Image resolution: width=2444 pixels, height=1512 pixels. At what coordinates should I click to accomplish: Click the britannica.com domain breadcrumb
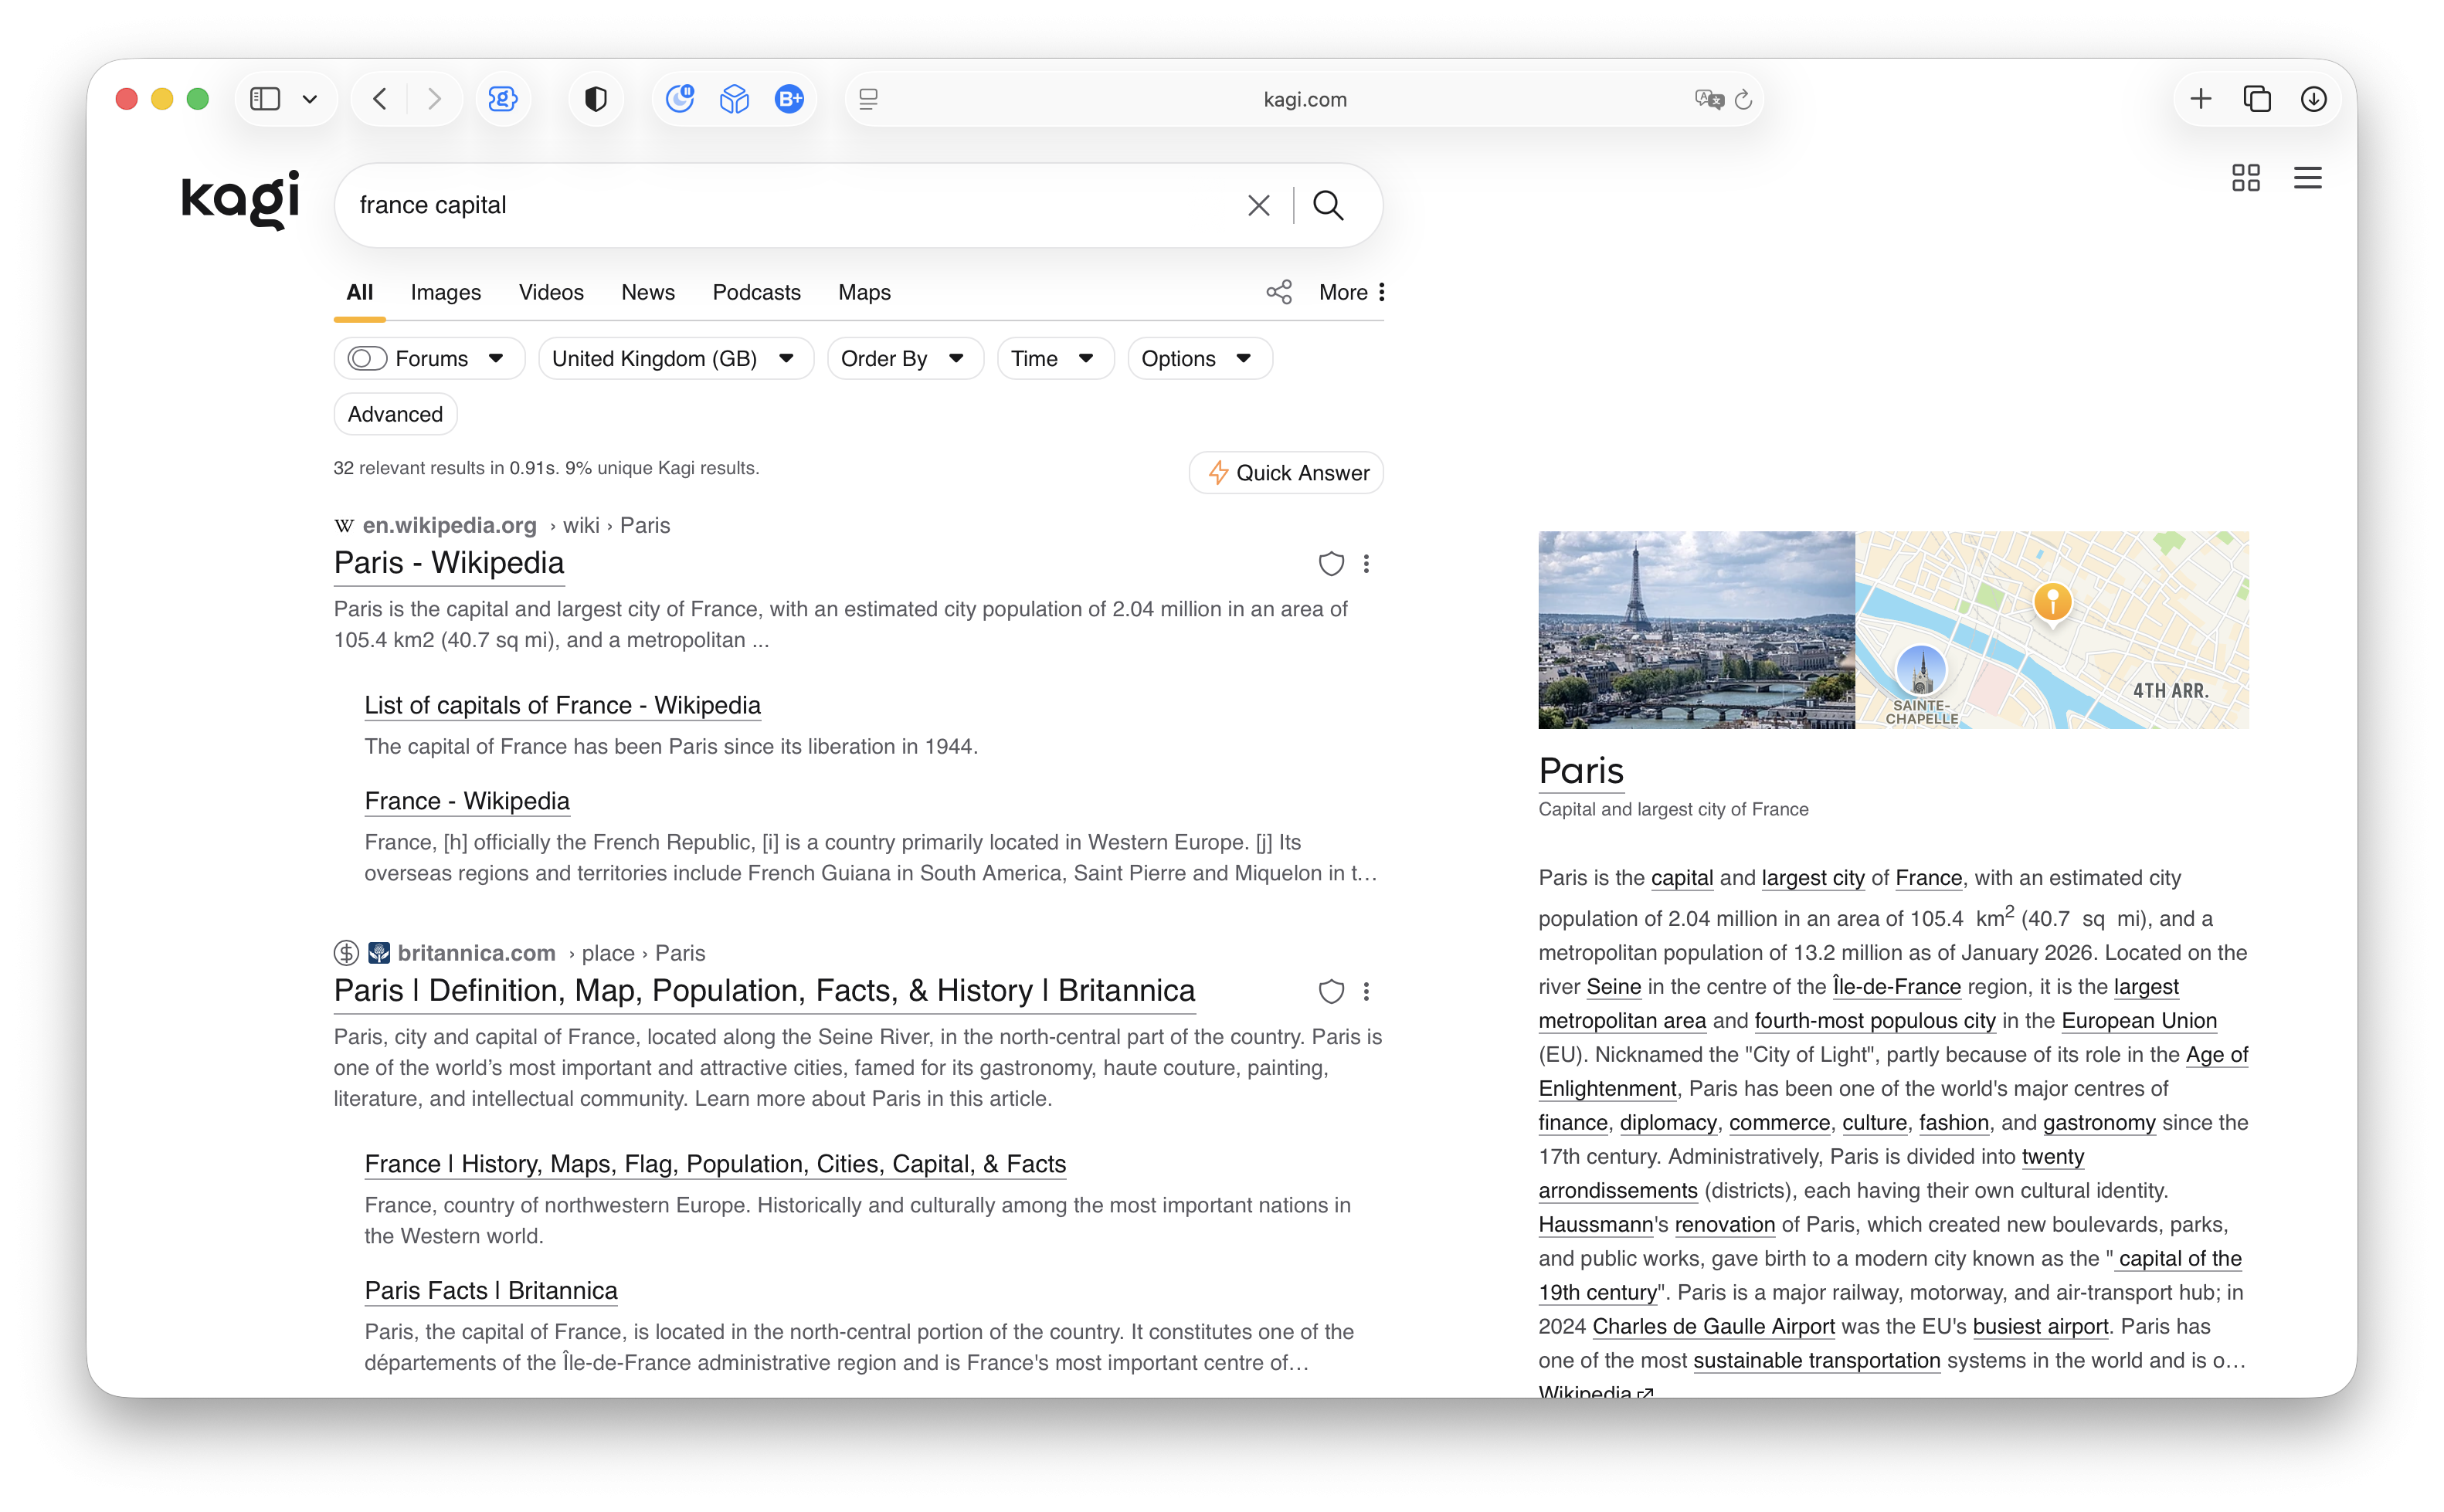point(476,953)
